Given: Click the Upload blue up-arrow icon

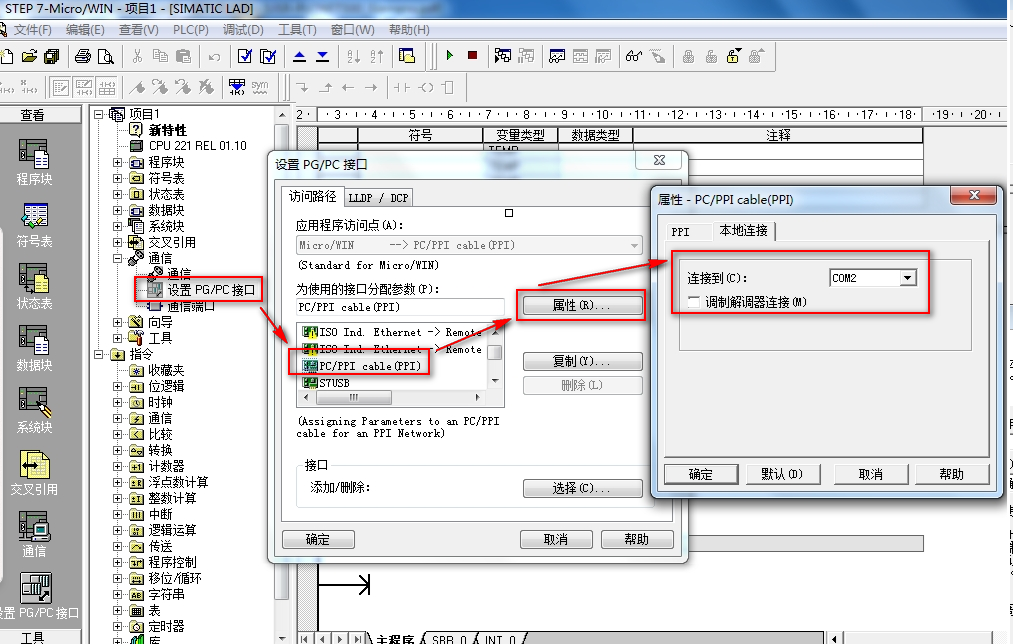Looking at the screenshot, I should [299, 57].
